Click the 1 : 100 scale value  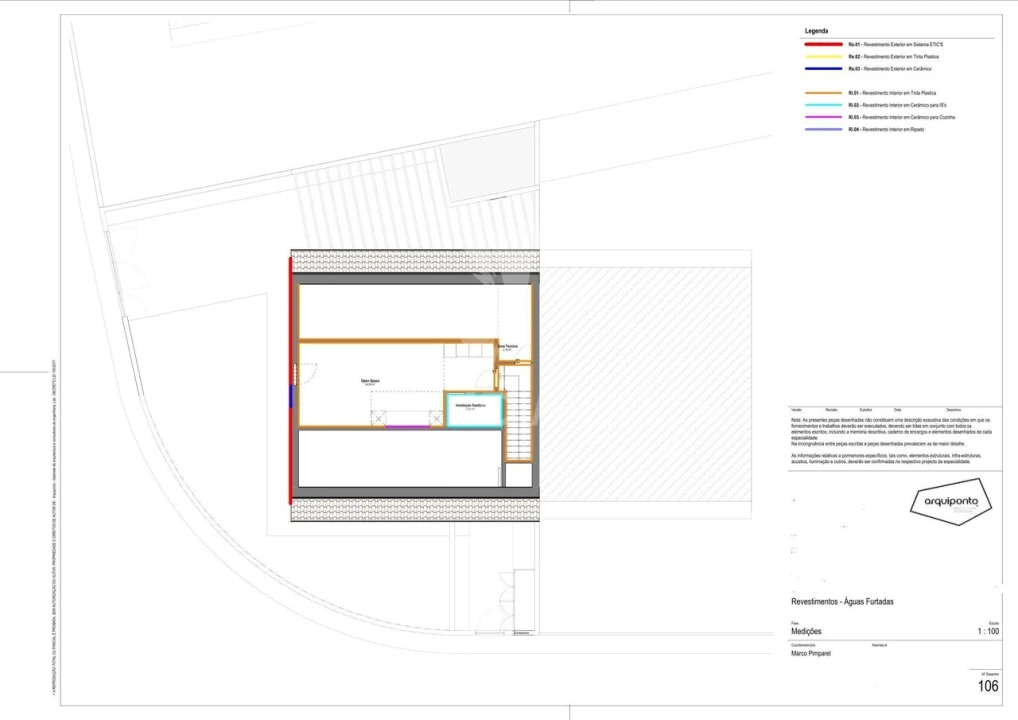tap(987, 632)
